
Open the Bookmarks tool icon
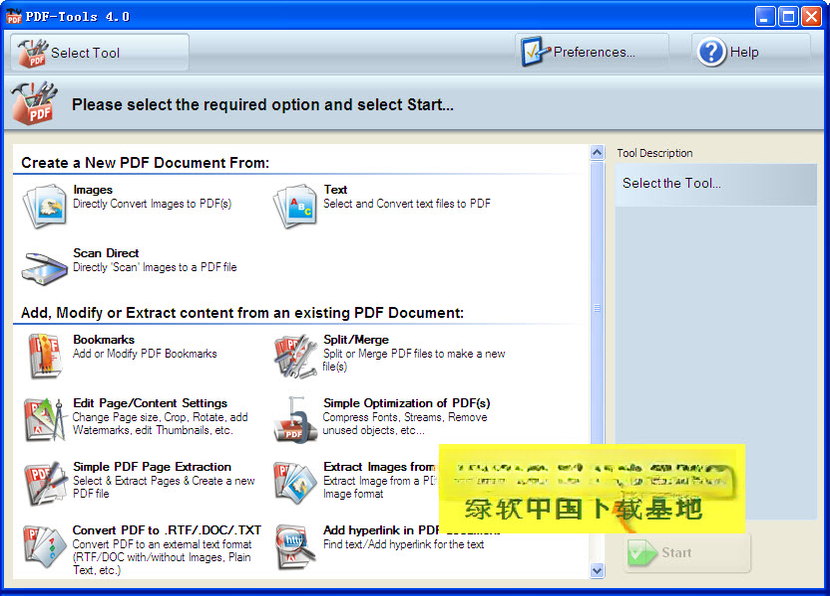click(x=45, y=356)
